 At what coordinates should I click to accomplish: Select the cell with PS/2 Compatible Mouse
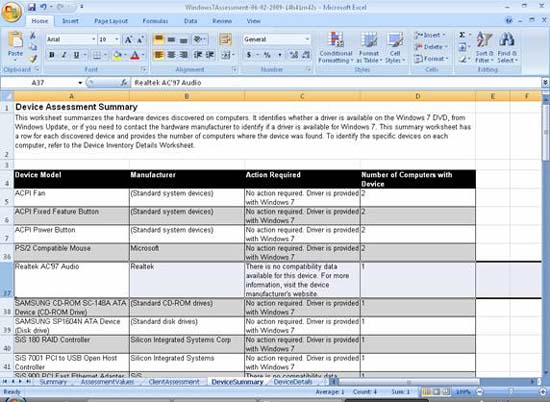pos(71,252)
